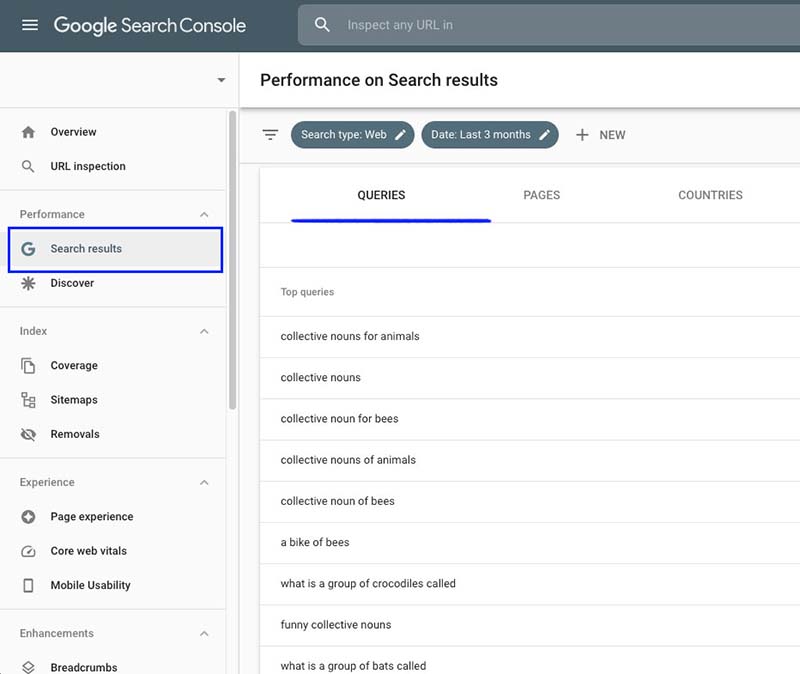Click the URL inspection magnifier icon
This screenshot has height=674, width=800.
(x=28, y=166)
